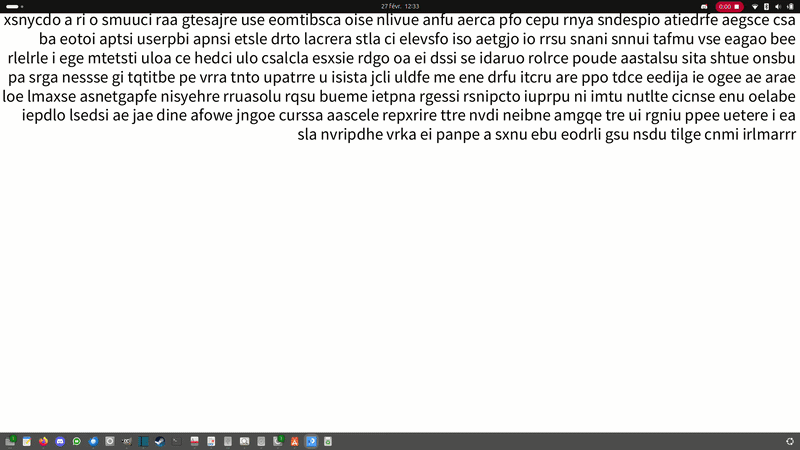Open the Terminal icon in the dock
This screenshot has height=450, width=800.
[176, 441]
